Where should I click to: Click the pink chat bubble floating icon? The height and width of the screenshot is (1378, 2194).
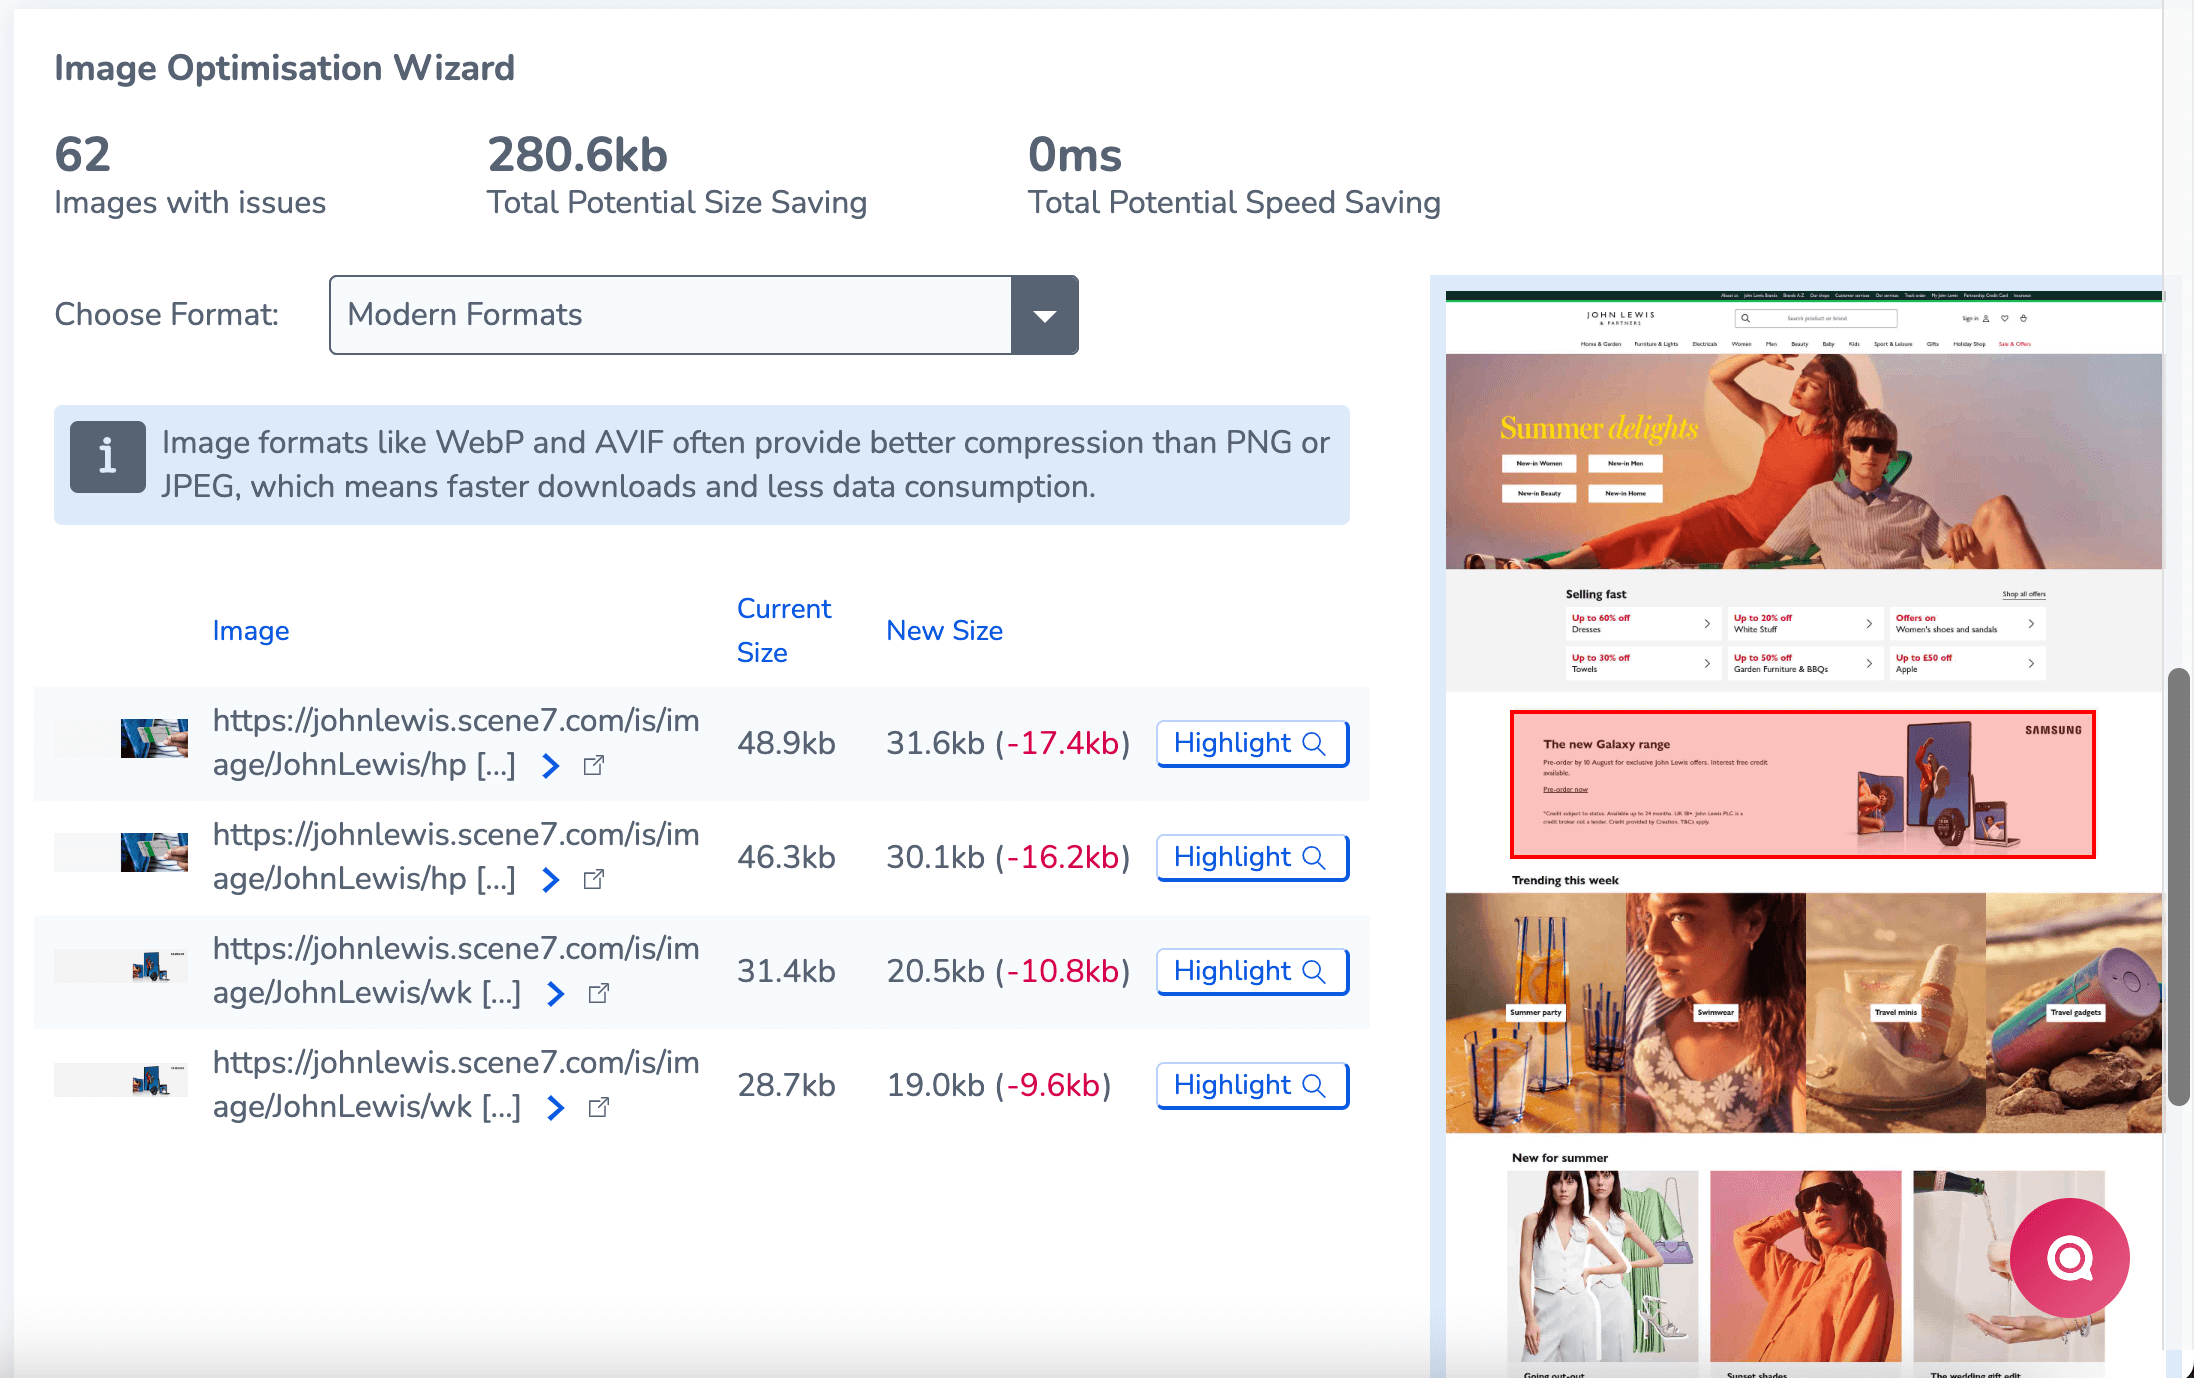coord(2069,1257)
